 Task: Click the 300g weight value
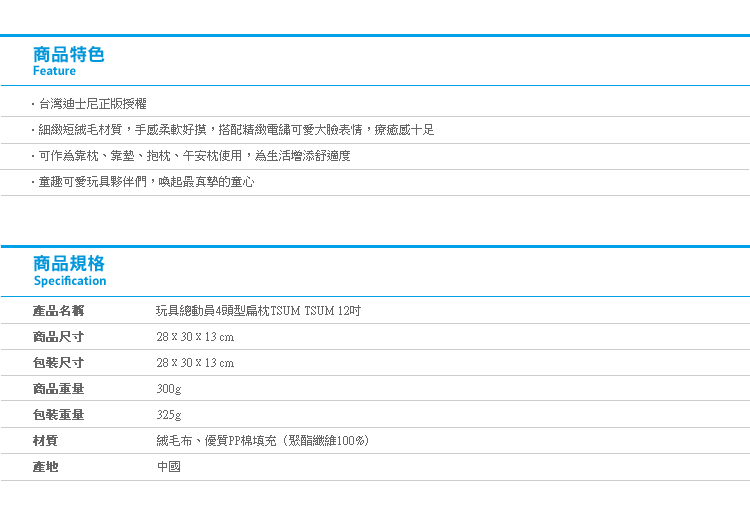[169, 389]
